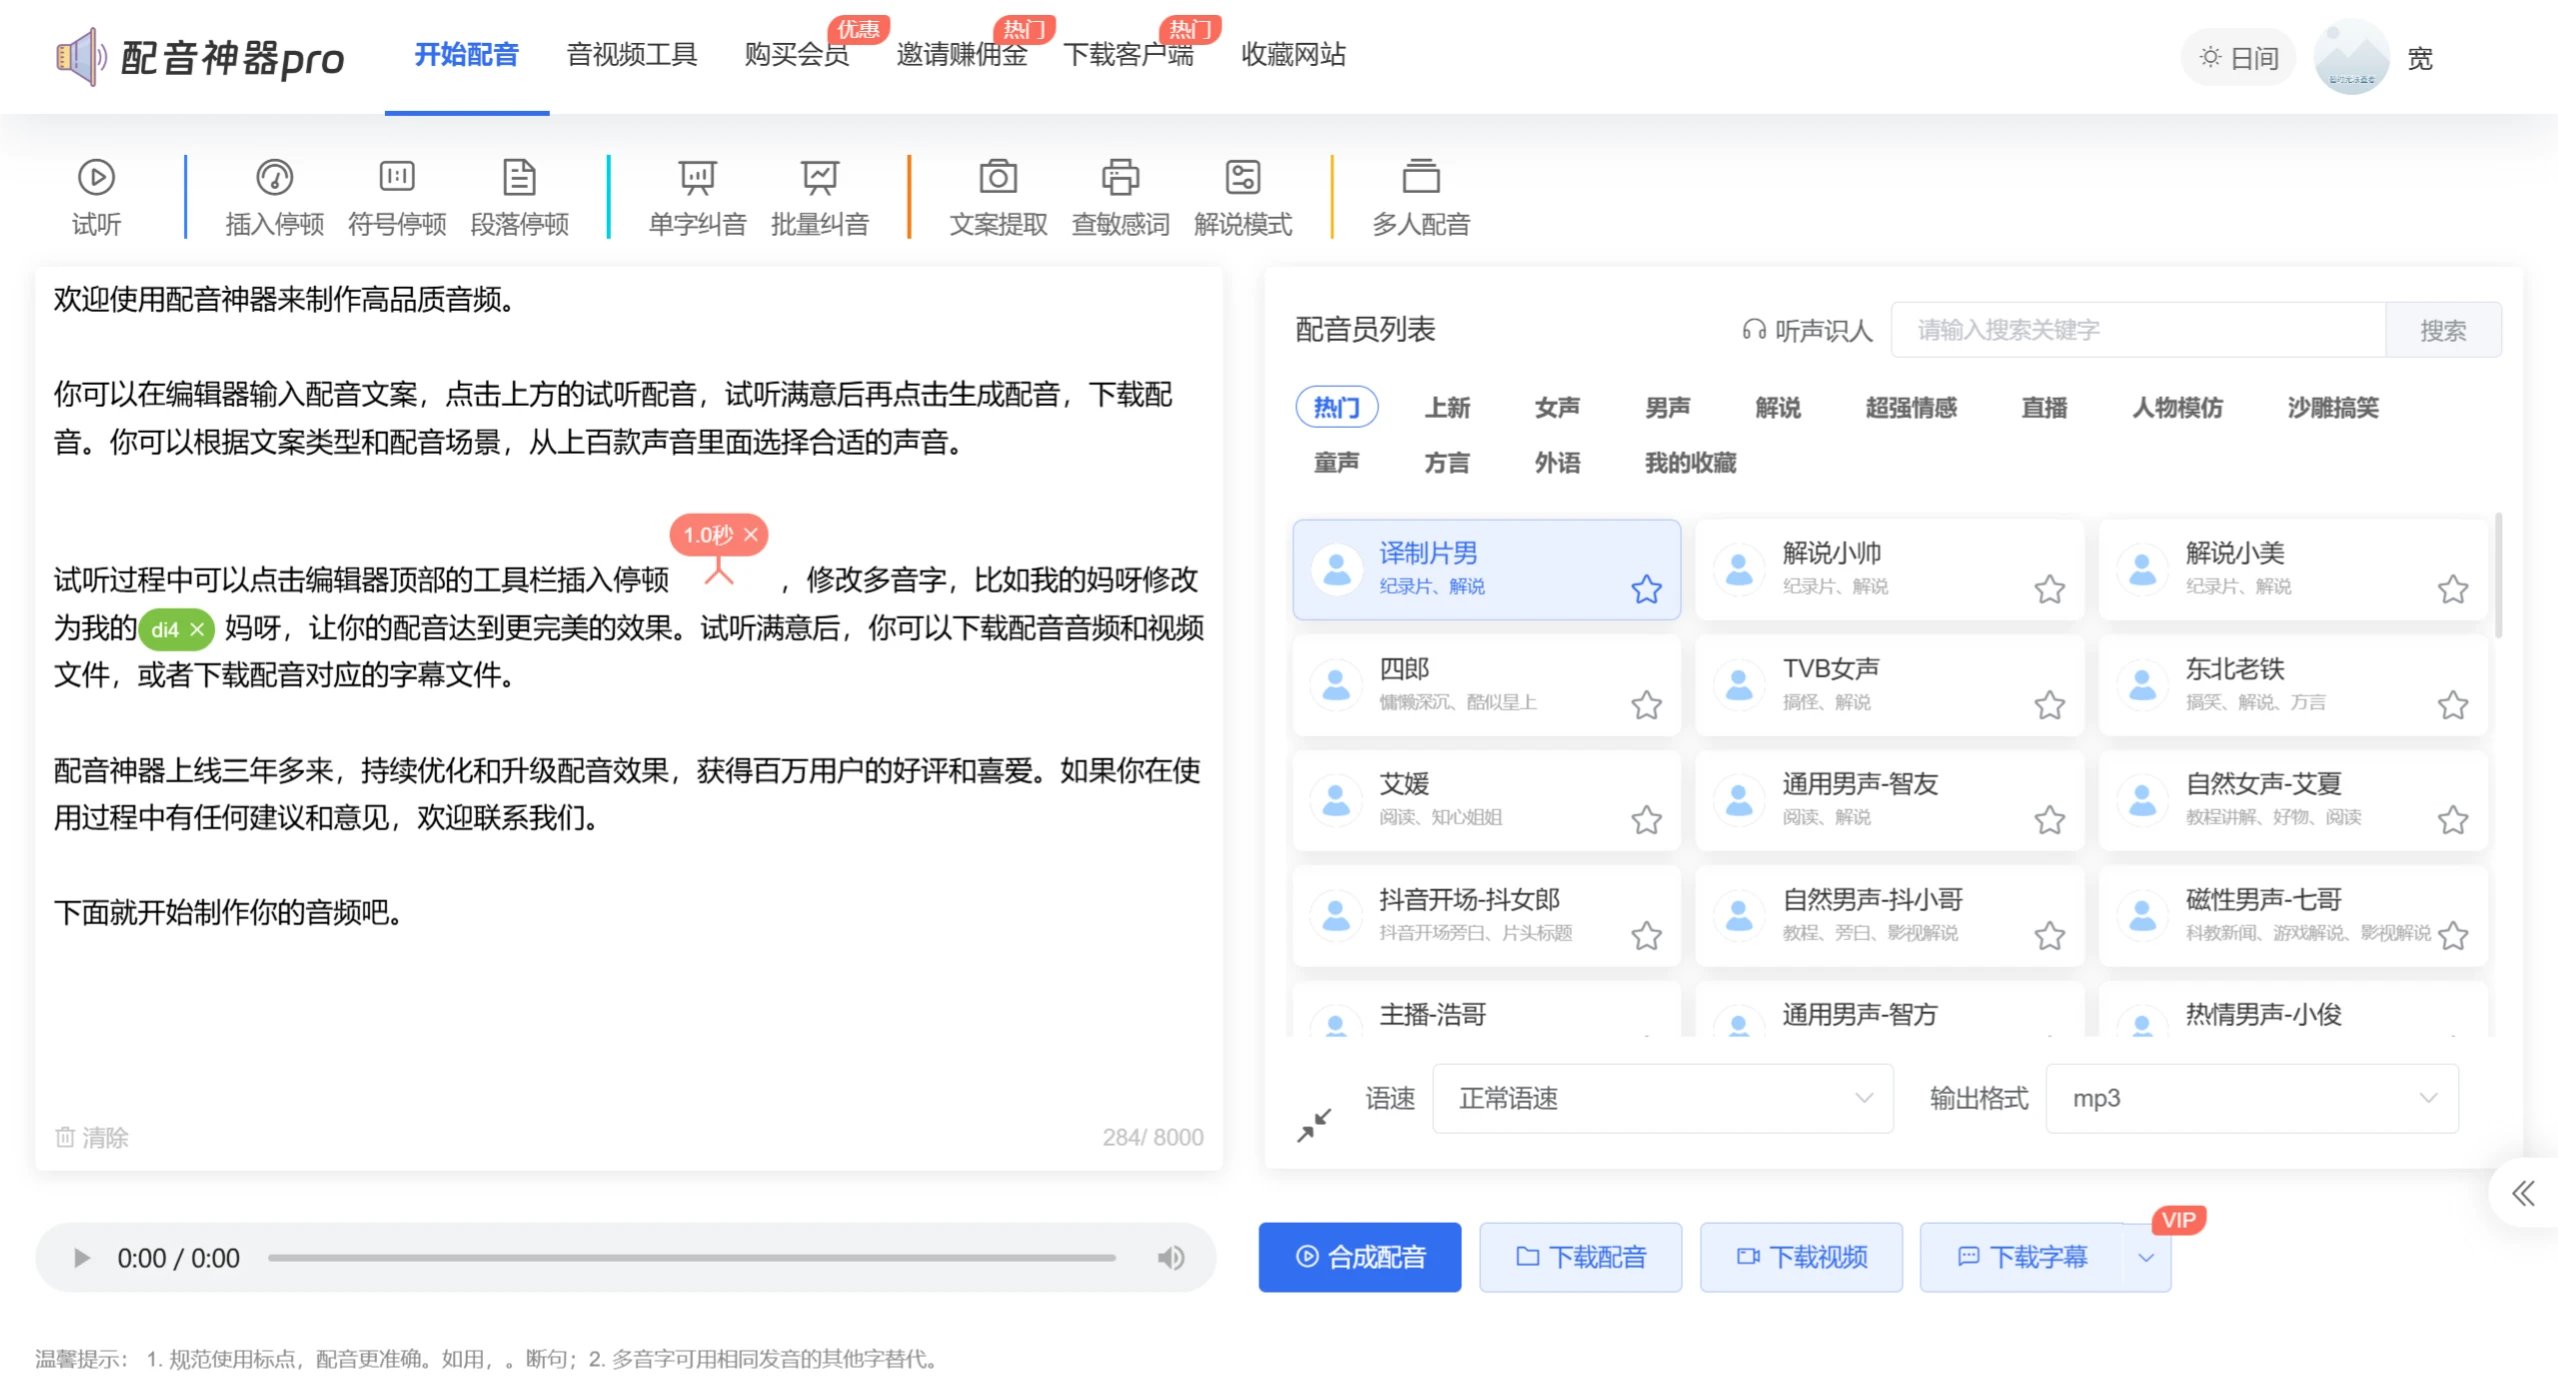
Task: Favorite the 译制片男 voice actor
Action: pos(1645,590)
